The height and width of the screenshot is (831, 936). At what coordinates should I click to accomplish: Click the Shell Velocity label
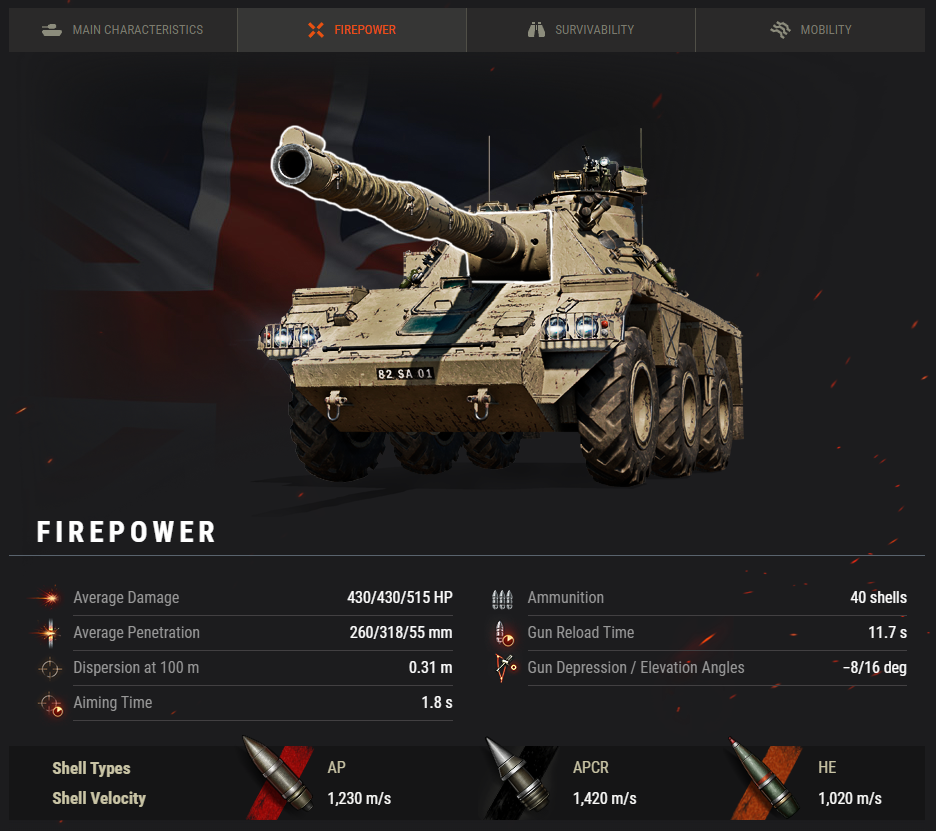(x=99, y=798)
